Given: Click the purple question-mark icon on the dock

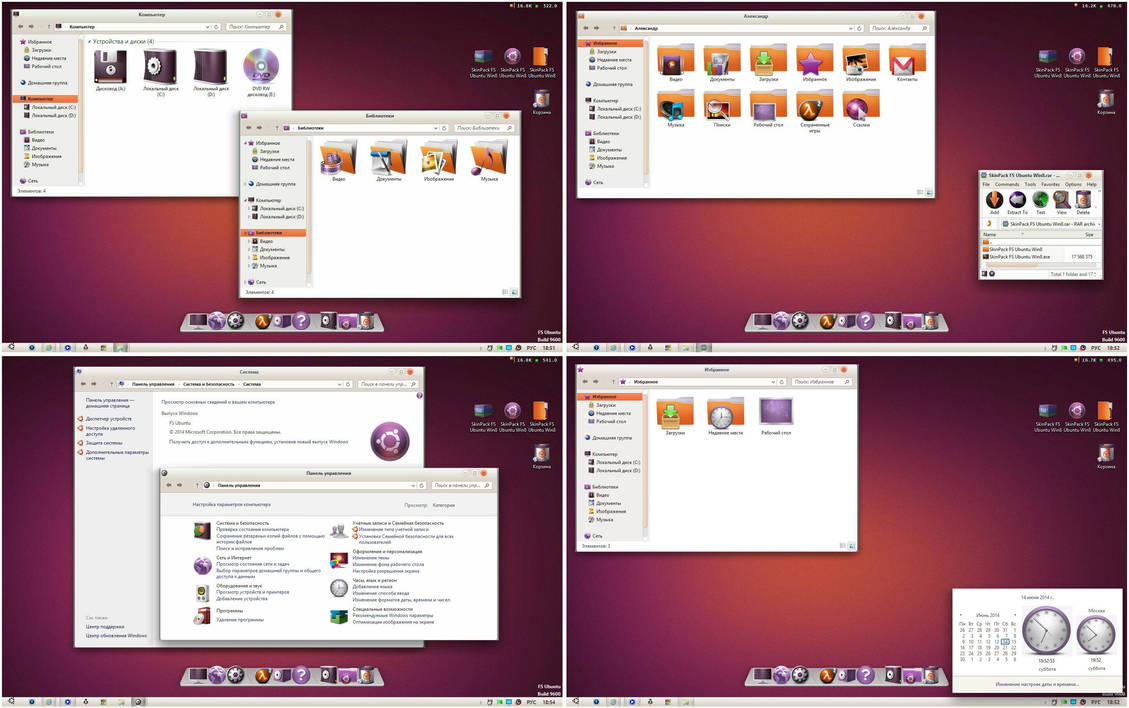Looking at the screenshot, I should point(301,320).
